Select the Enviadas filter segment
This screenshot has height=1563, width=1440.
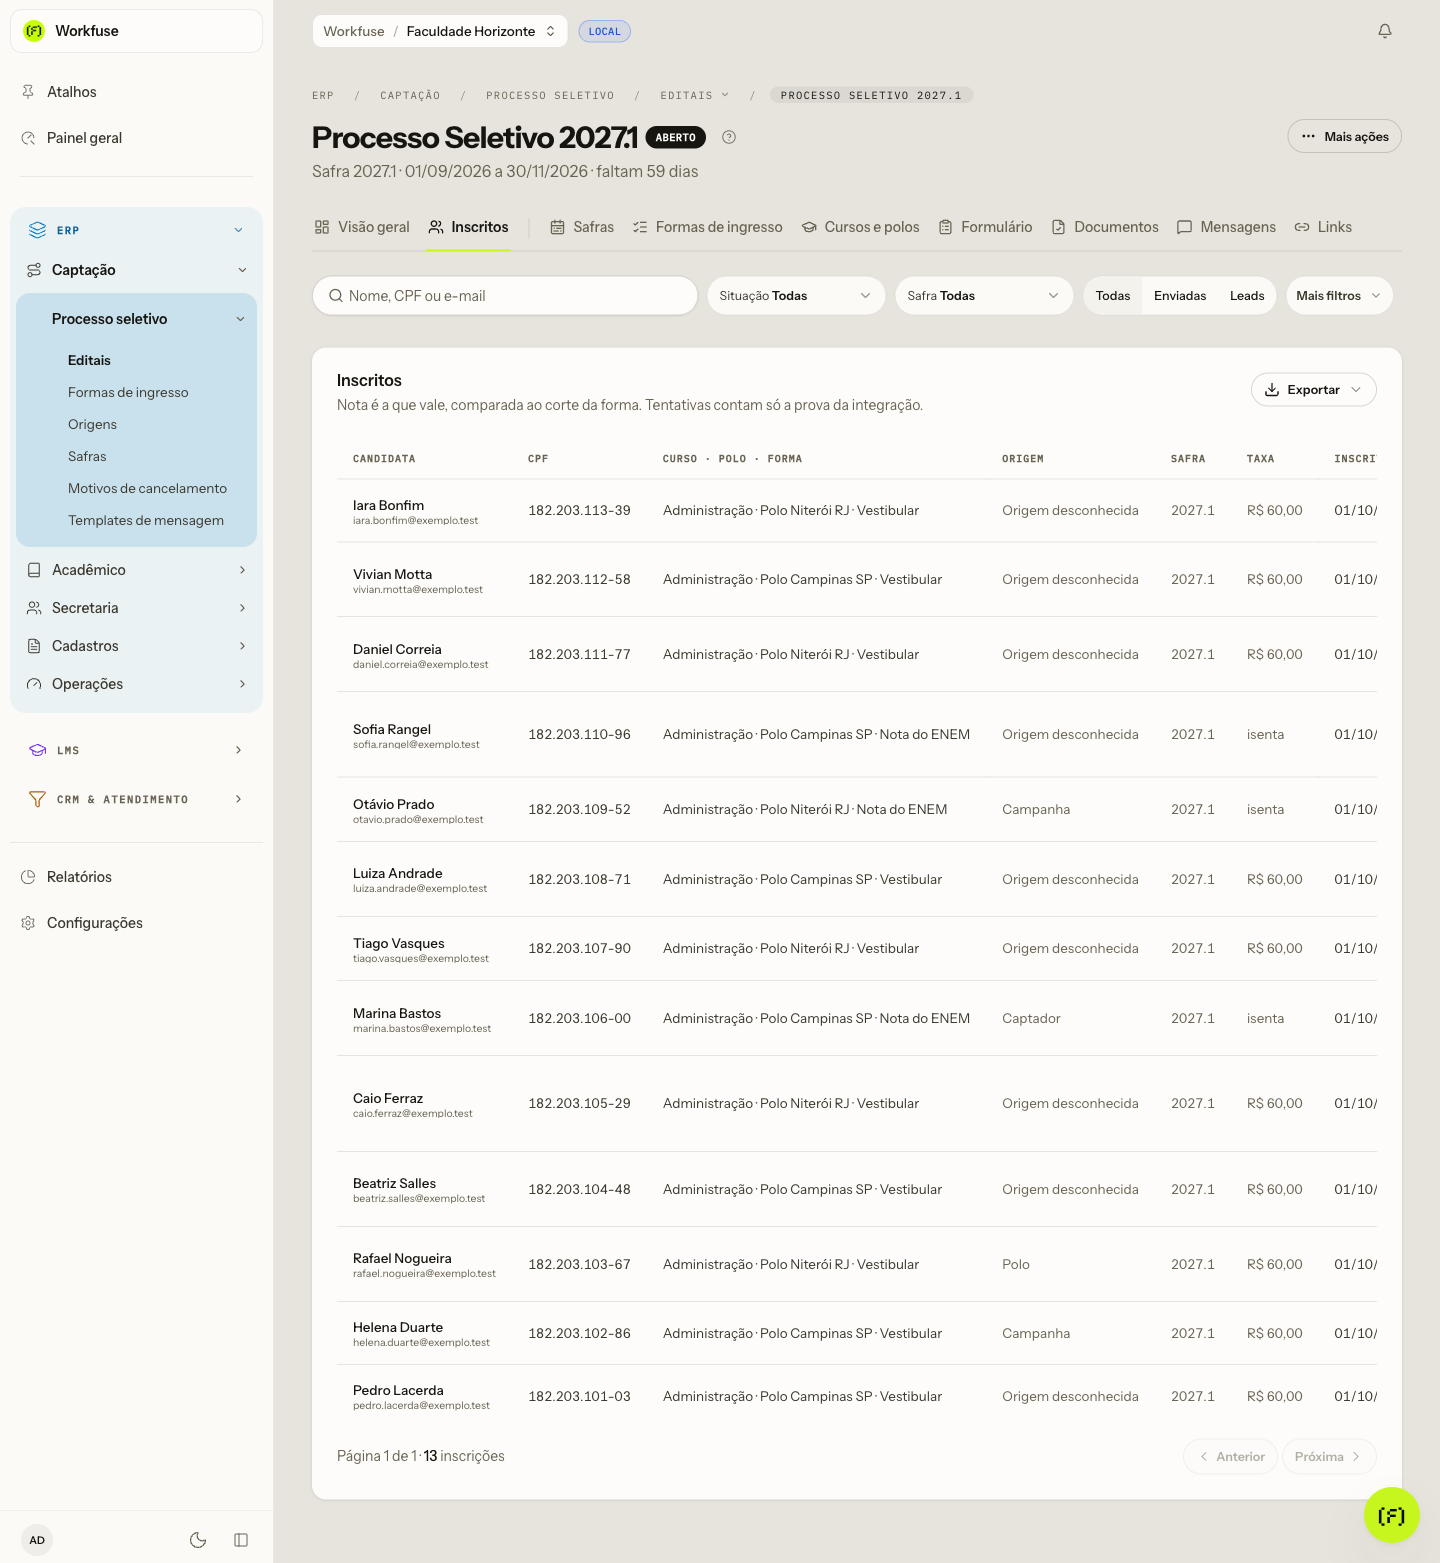1180,296
